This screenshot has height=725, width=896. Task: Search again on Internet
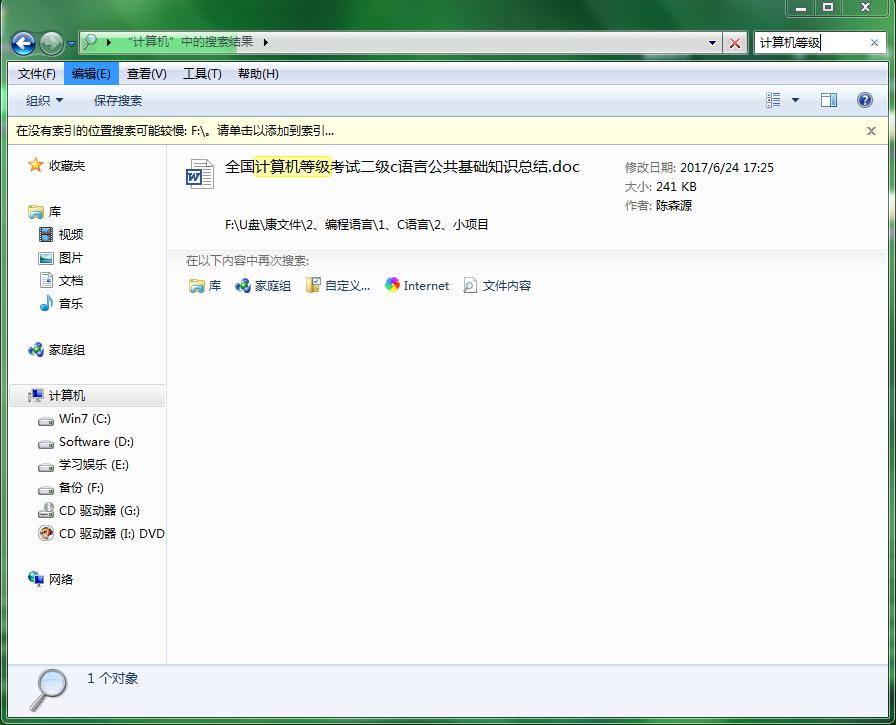(416, 286)
